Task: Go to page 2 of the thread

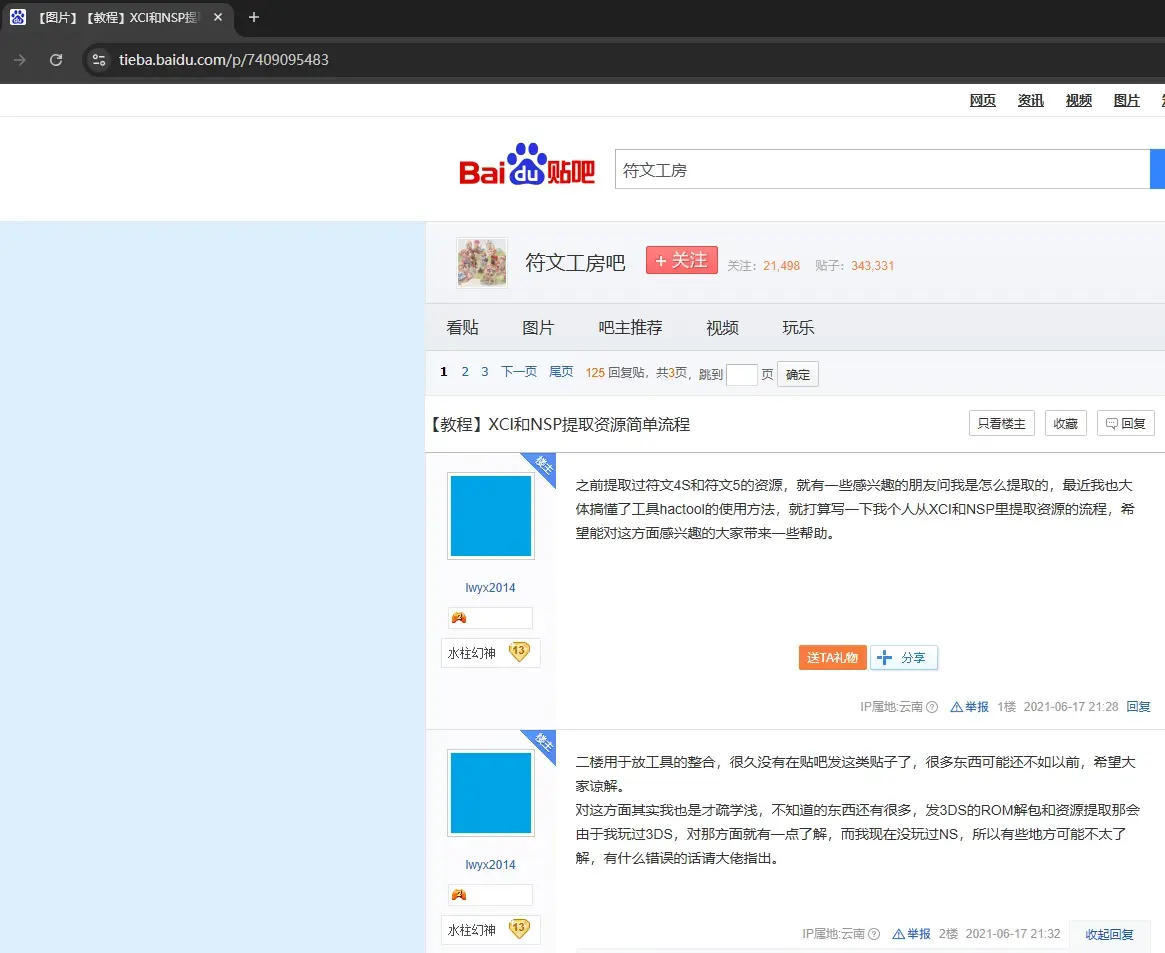Action: [465, 371]
